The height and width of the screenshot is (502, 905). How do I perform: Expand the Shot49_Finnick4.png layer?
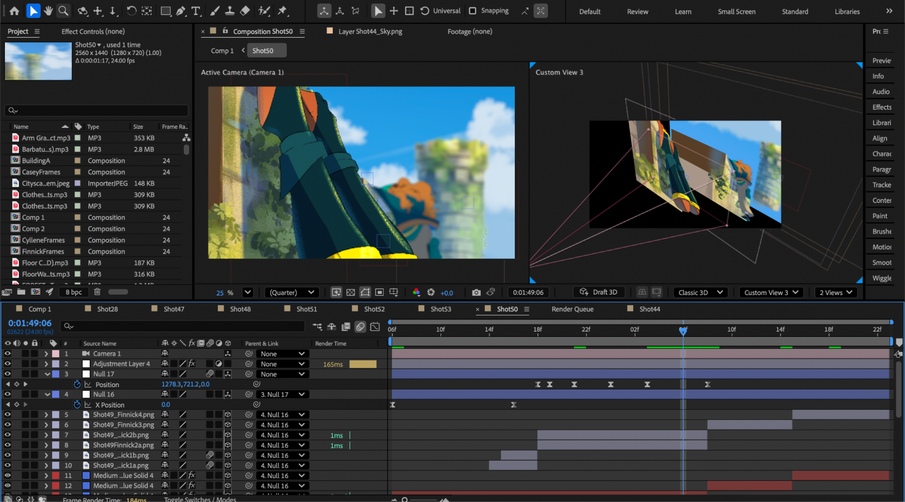point(46,415)
